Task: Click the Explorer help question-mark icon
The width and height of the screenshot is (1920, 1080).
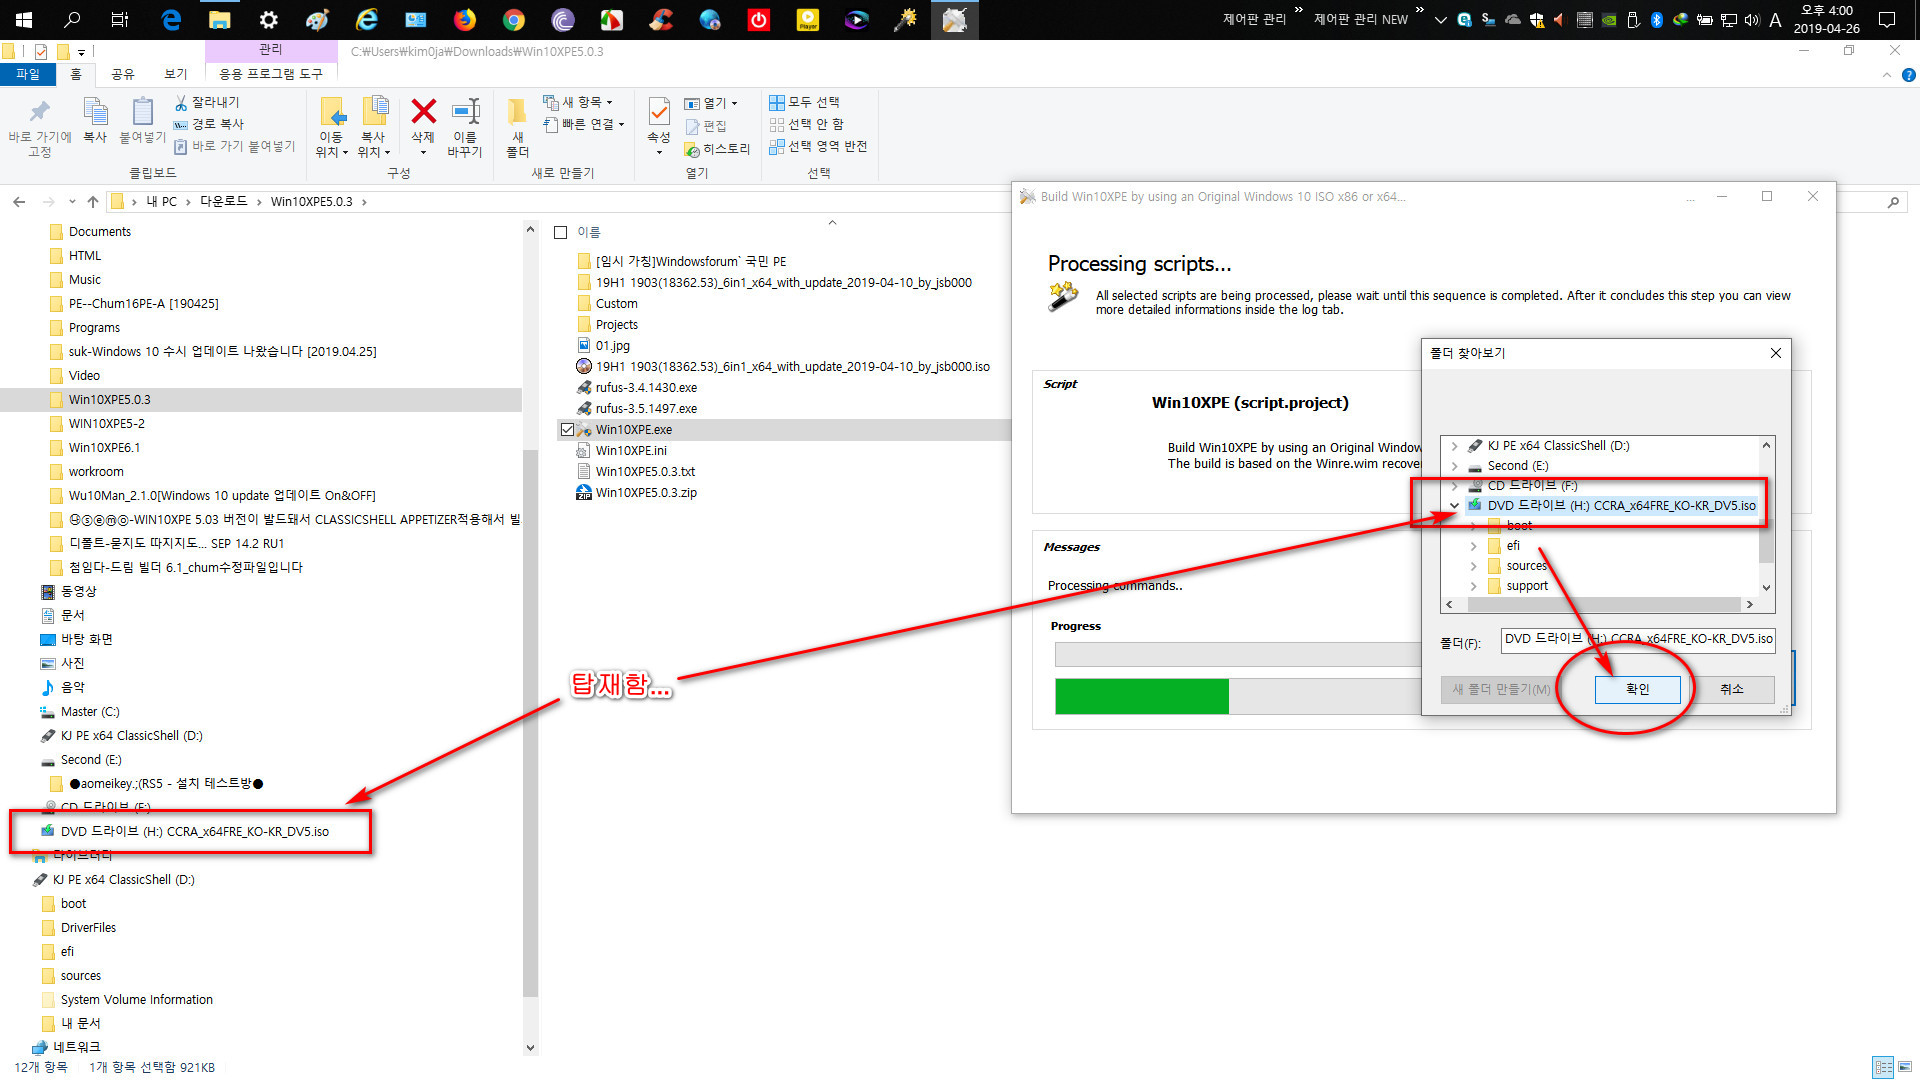Action: tap(1908, 75)
